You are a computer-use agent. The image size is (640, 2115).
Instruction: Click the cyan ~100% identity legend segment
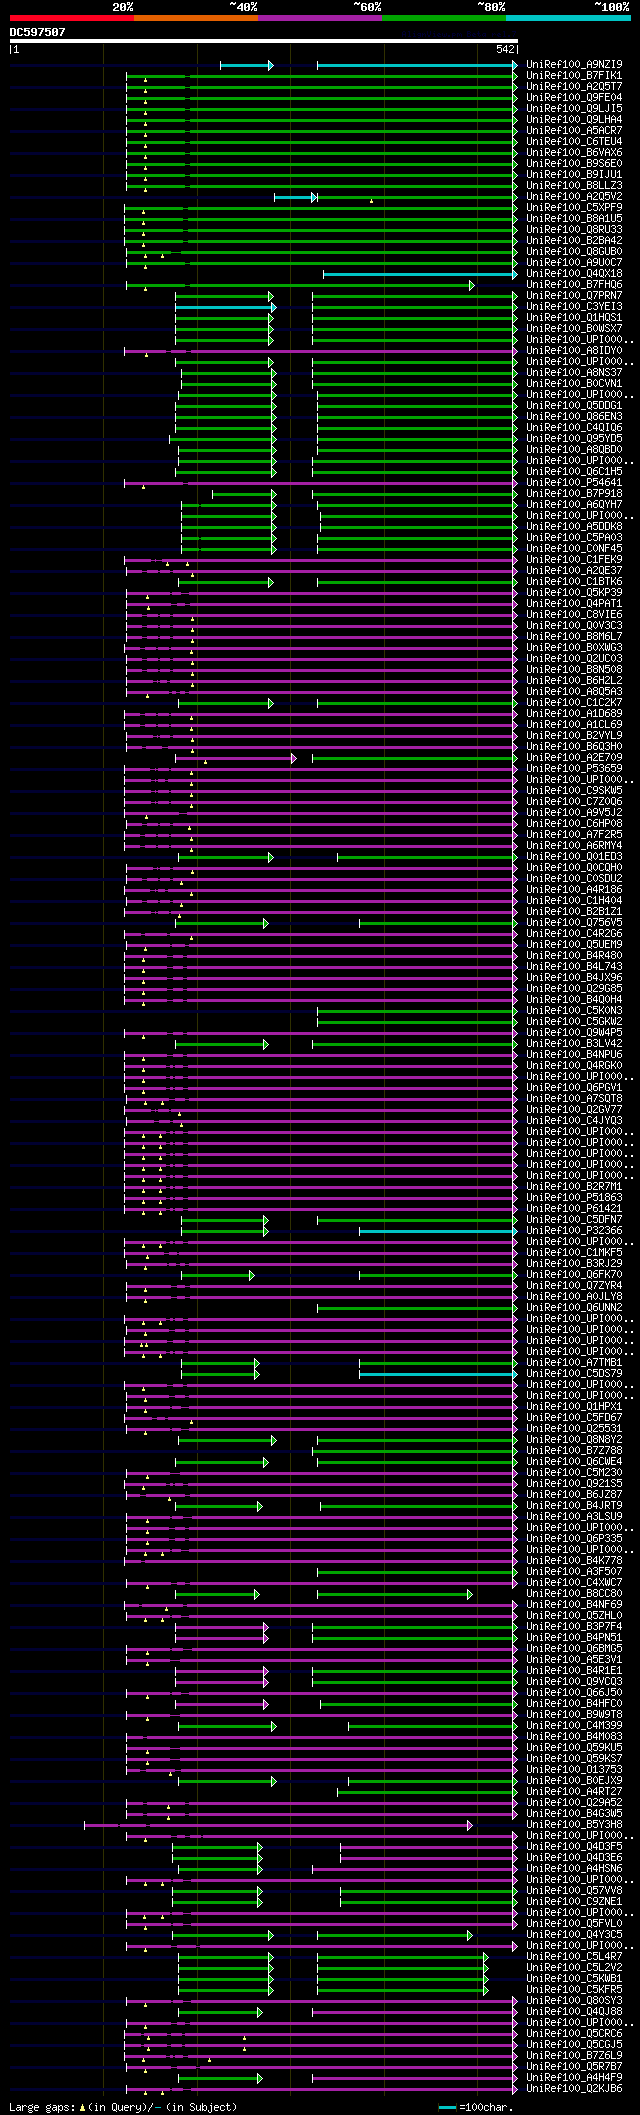pyautogui.click(x=568, y=18)
